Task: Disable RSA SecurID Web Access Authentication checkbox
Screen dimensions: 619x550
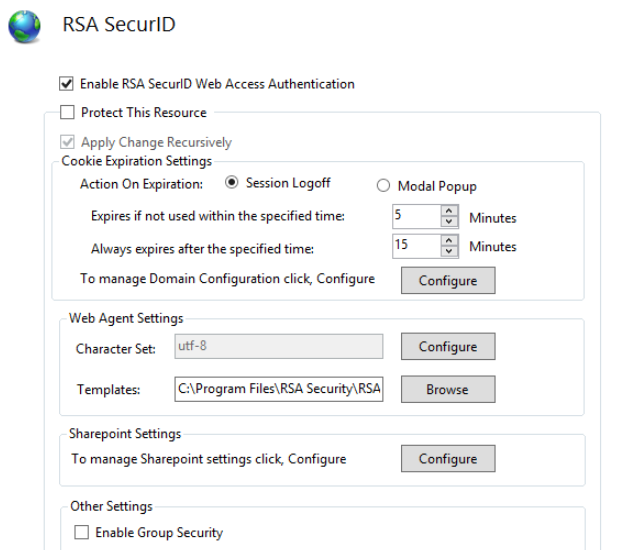Action: 67,84
